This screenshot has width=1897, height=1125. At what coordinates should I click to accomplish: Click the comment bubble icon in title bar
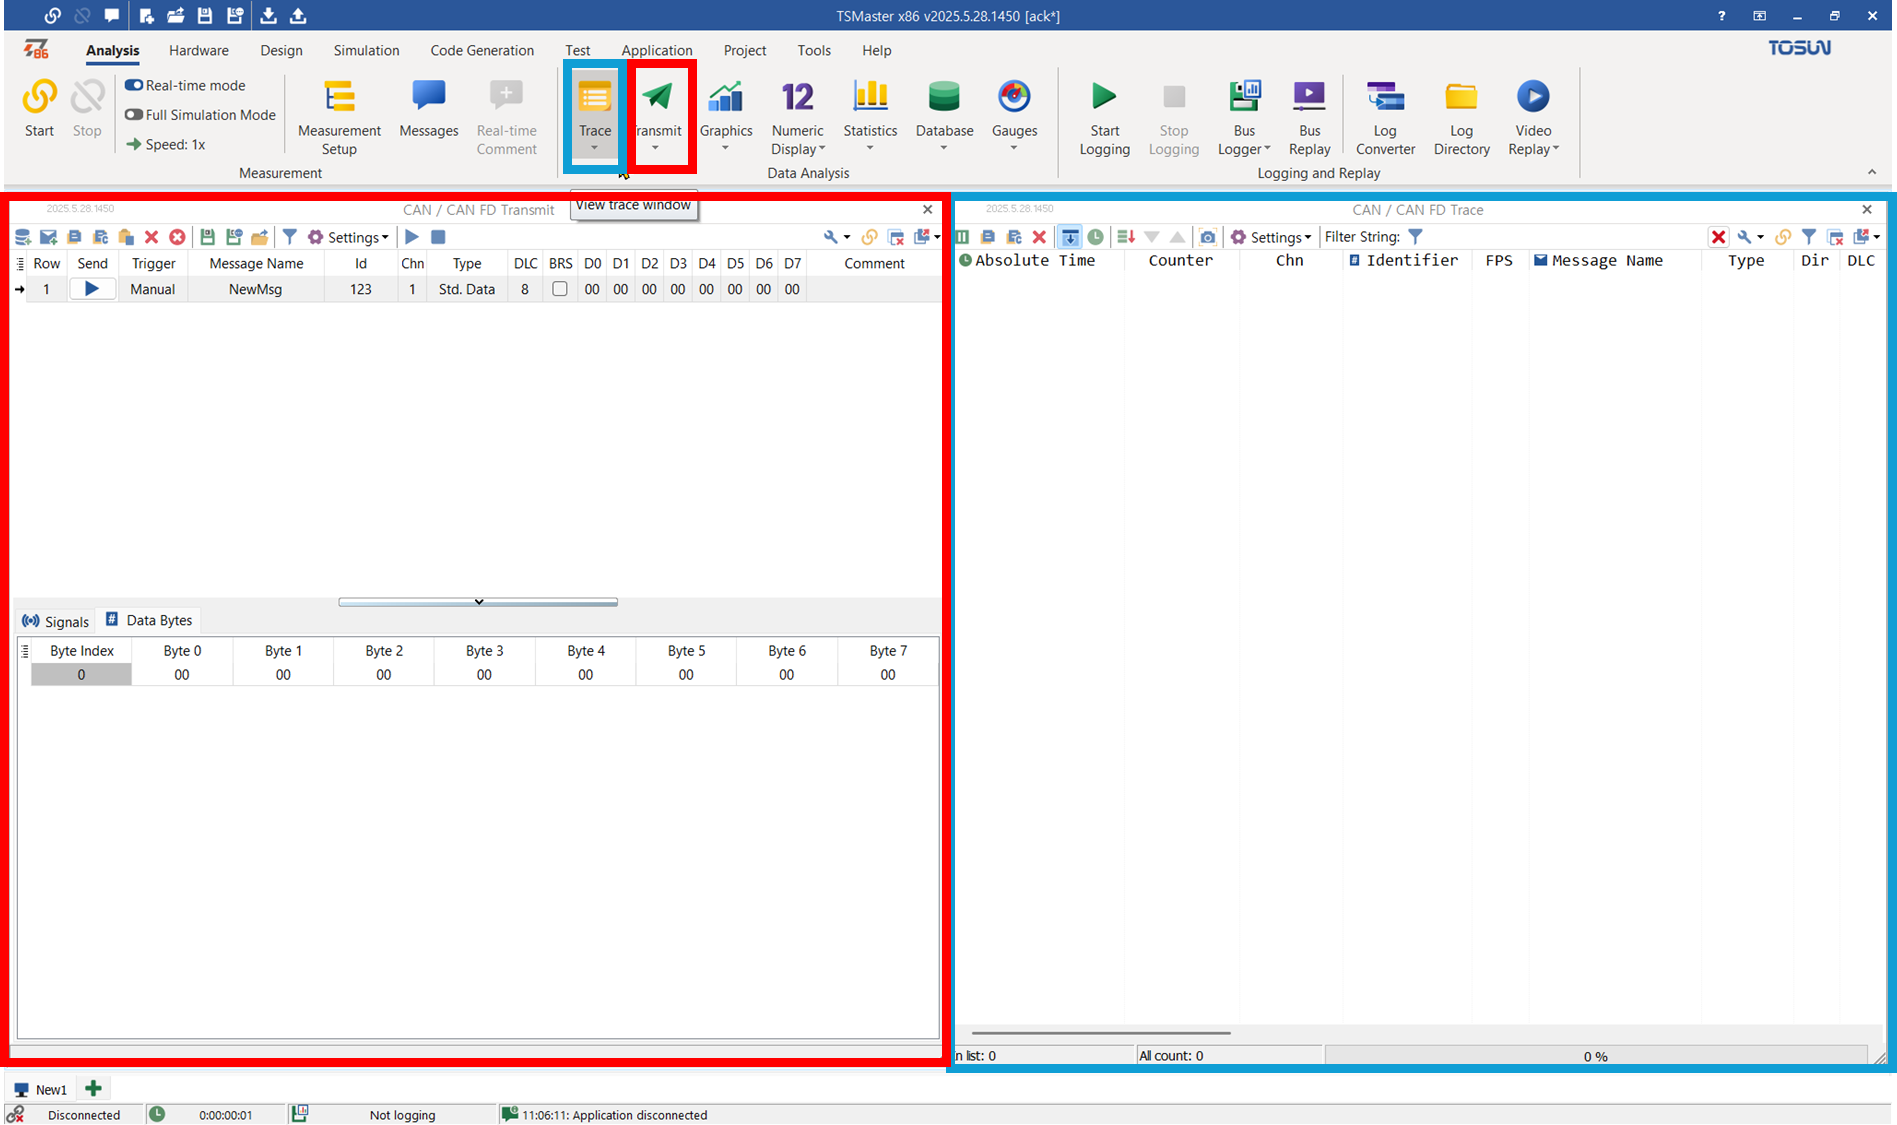111,15
